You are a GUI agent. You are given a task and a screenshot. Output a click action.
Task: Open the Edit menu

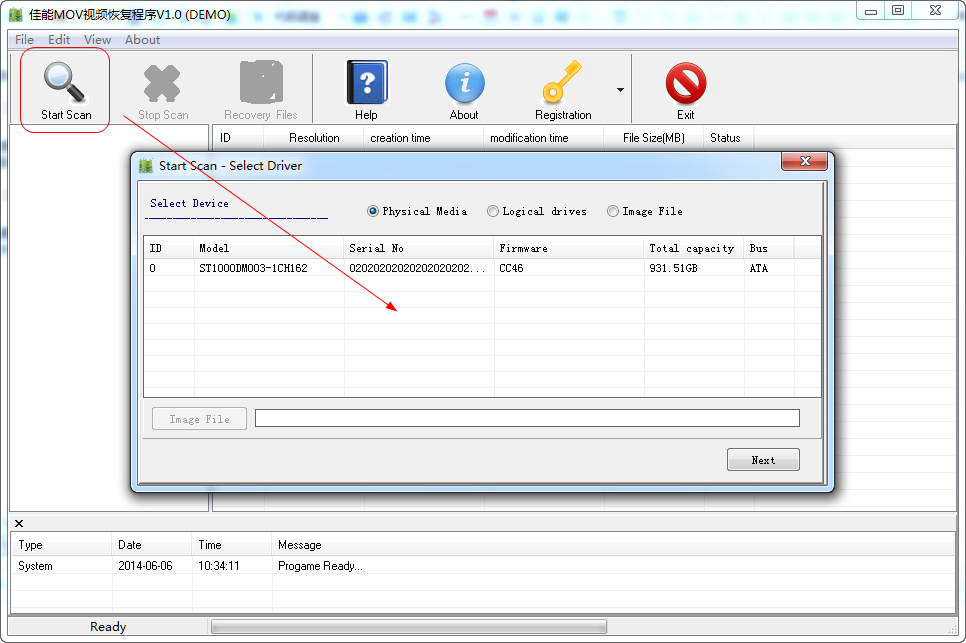coord(59,39)
